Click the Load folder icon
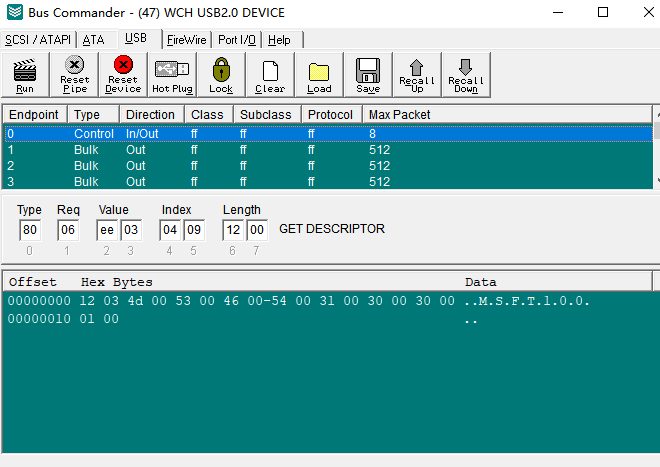The height and width of the screenshot is (467, 660). pos(319,72)
